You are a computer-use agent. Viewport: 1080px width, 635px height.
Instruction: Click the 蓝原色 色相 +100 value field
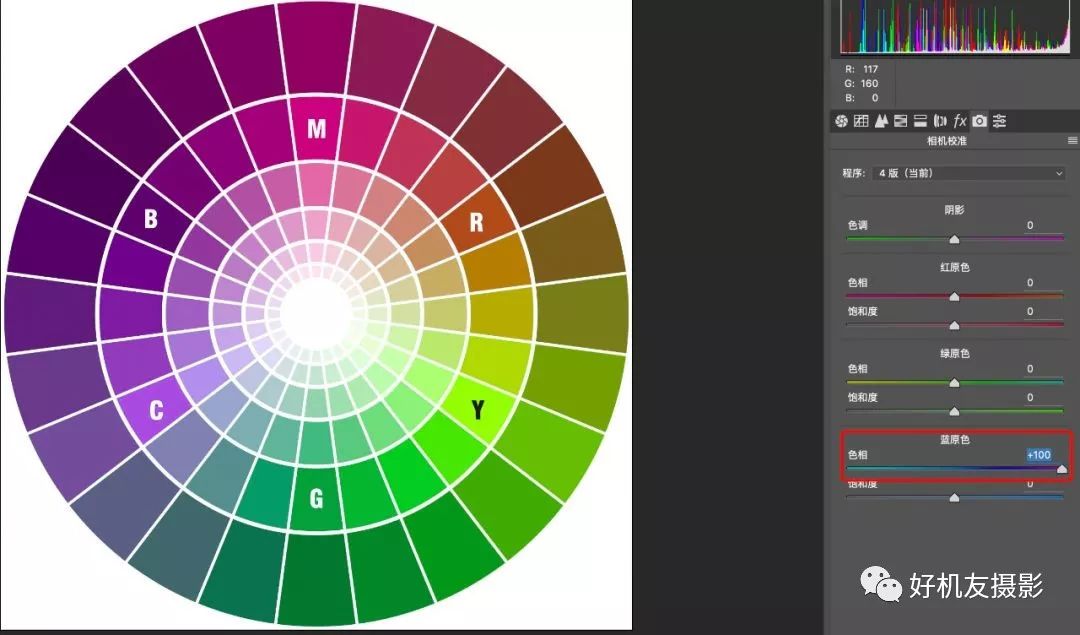point(1039,455)
